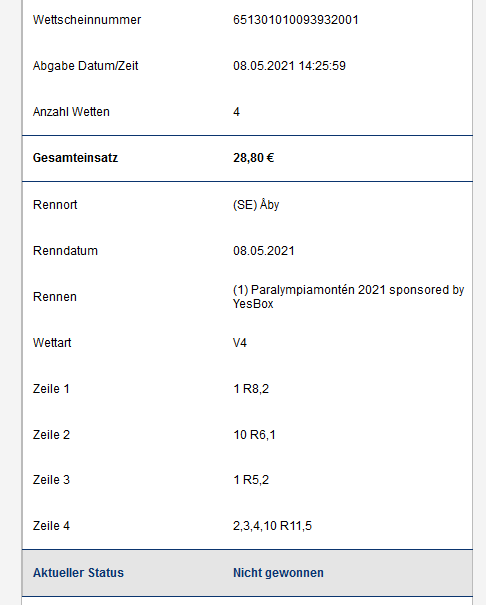Select the Wettscheinnummer value 651301010093932001
The width and height of the screenshot is (486, 605).
pyautogui.click(x=295, y=20)
